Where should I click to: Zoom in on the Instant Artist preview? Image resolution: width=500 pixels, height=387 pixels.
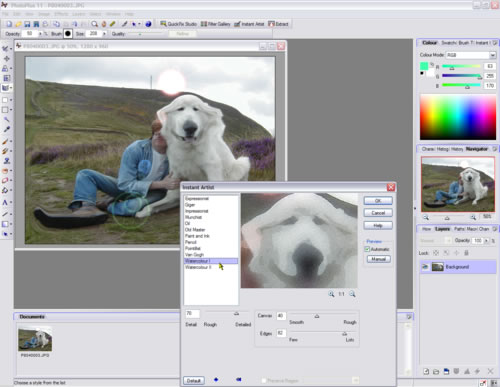pyautogui.click(x=331, y=294)
